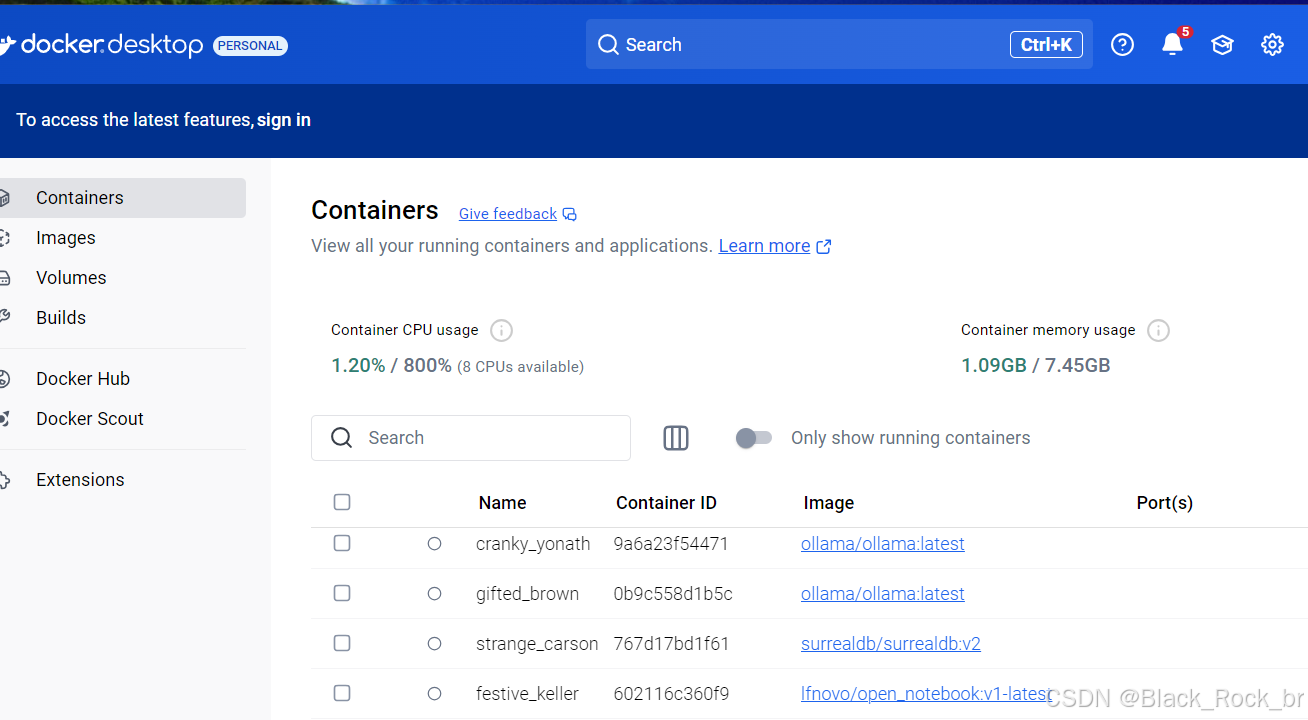Open the Learn more link

click(x=764, y=246)
